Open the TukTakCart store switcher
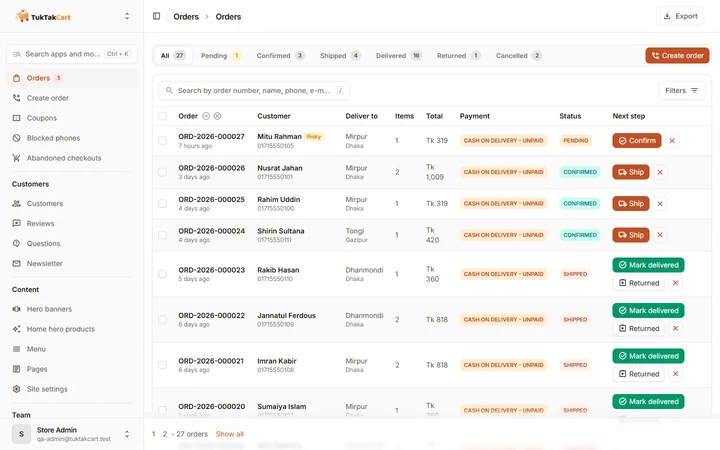 (127, 16)
